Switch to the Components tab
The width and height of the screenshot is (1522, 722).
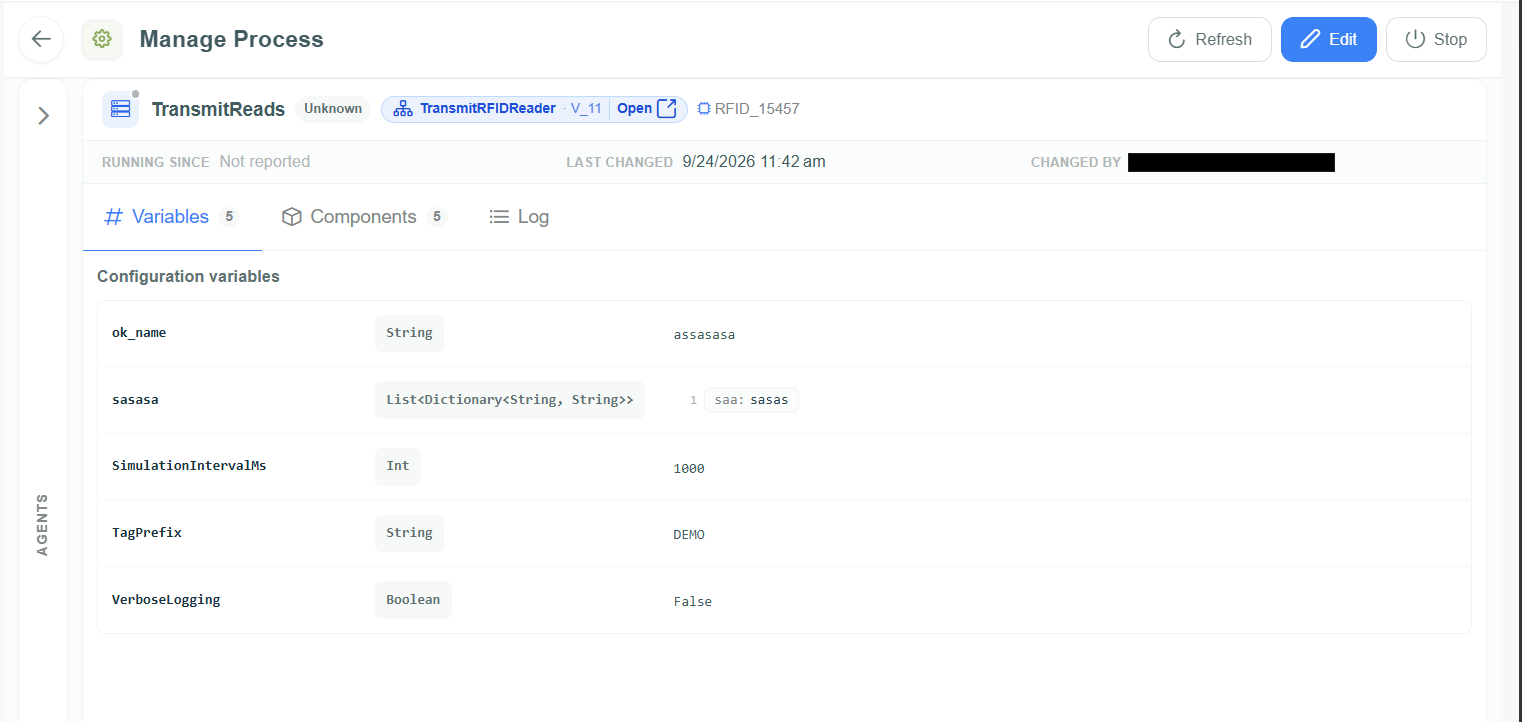(363, 217)
